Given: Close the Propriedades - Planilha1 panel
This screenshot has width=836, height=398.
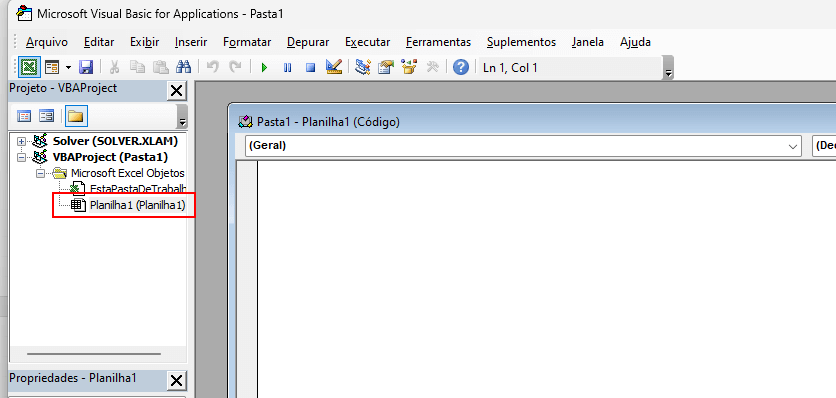Looking at the screenshot, I should [x=176, y=381].
